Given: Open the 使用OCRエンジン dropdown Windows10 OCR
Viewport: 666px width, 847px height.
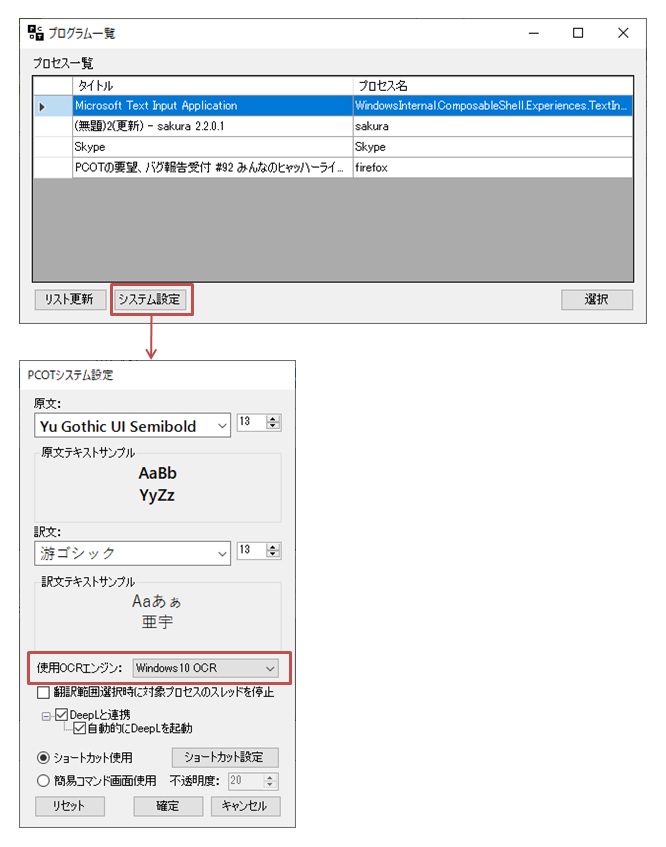Looking at the screenshot, I should [x=206, y=668].
